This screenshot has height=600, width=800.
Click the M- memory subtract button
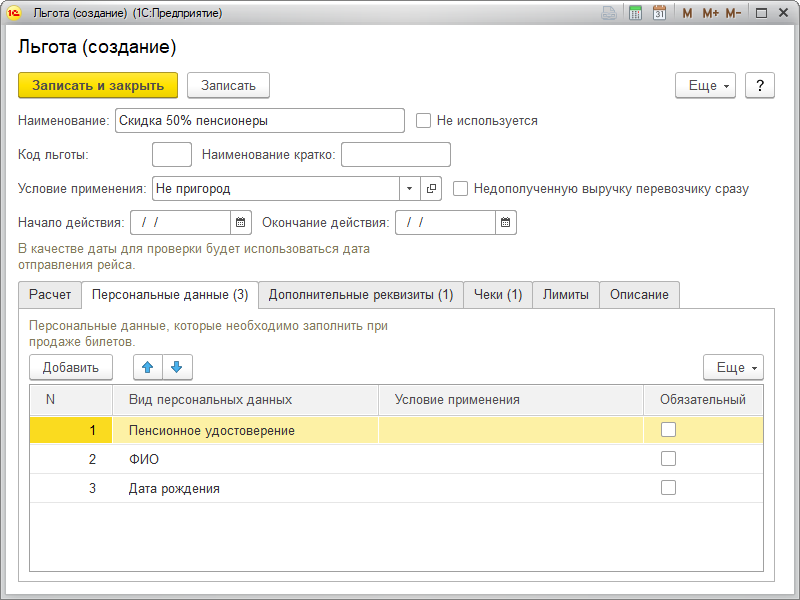click(733, 13)
